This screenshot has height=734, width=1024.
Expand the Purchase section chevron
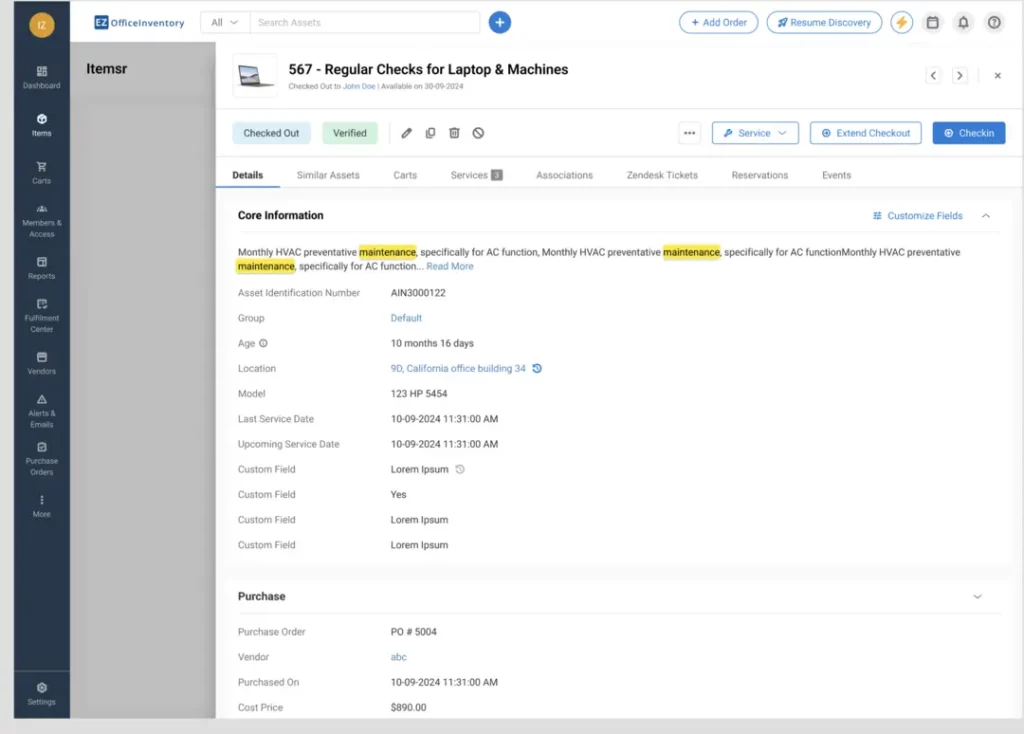point(977,597)
